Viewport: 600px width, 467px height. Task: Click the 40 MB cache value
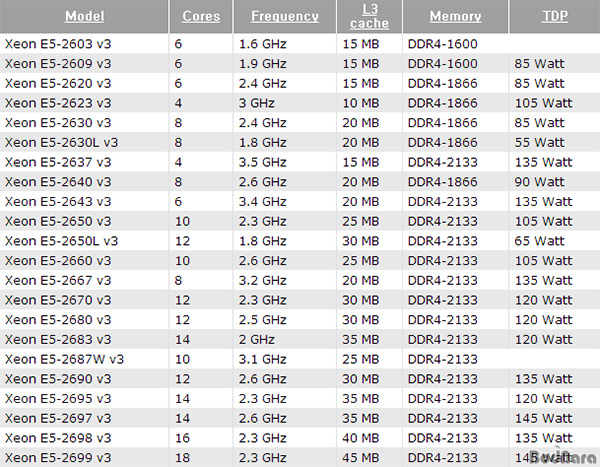tap(360, 438)
